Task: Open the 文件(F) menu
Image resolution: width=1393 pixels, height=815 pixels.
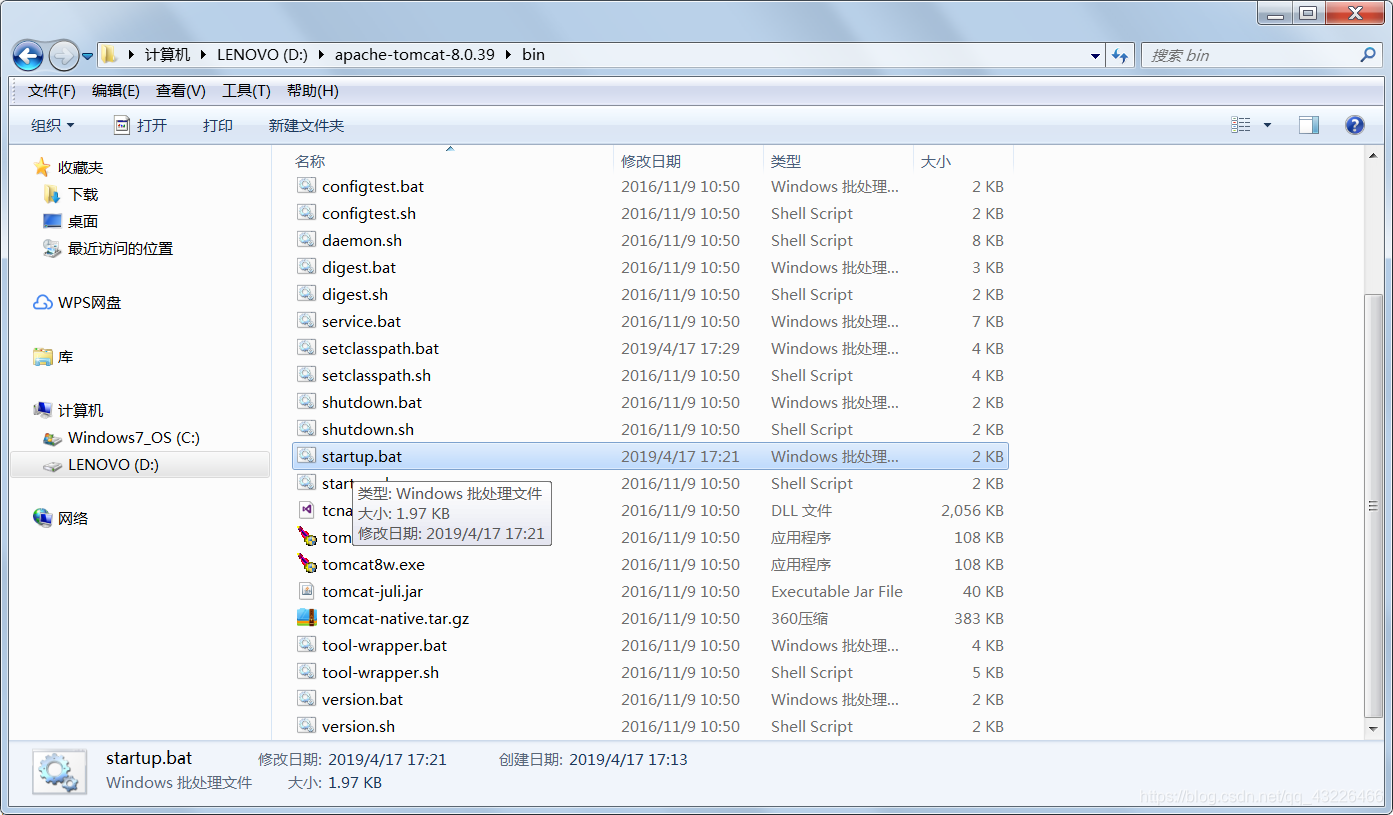Action: (x=52, y=90)
